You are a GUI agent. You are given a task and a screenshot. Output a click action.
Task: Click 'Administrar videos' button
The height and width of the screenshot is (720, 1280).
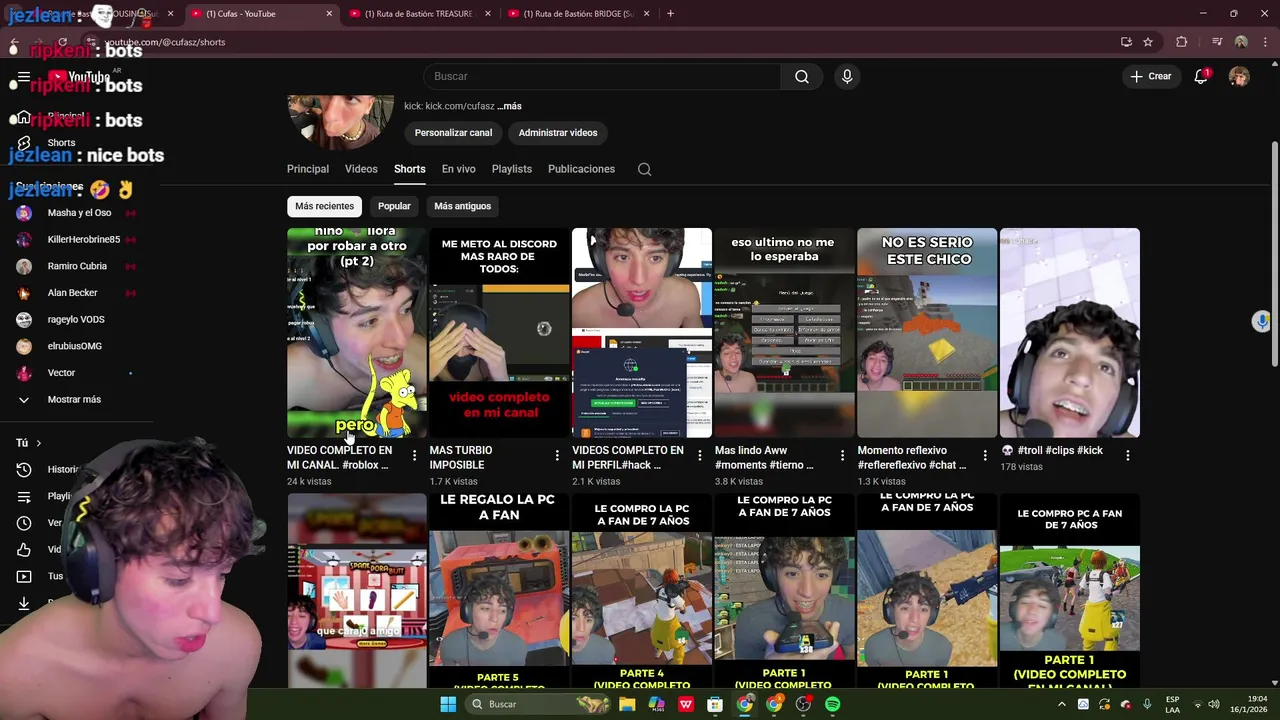pos(558,133)
